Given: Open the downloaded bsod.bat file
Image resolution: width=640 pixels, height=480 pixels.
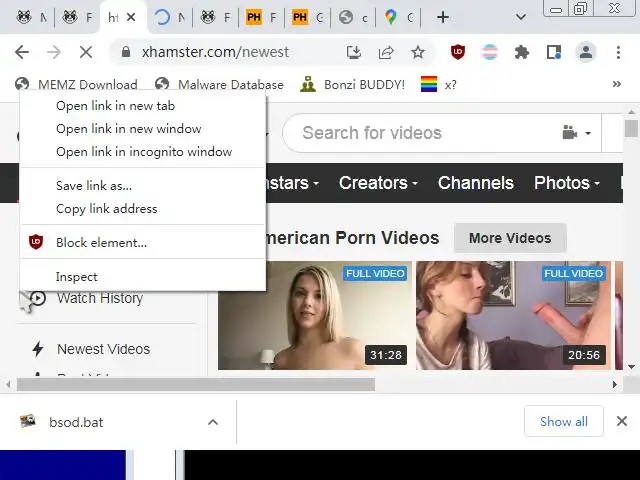Looking at the screenshot, I should pyautogui.click(x=76, y=422).
